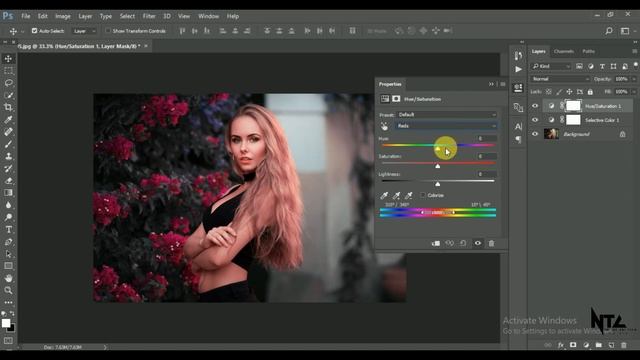Click the clip to layer icon

click(436, 243)
